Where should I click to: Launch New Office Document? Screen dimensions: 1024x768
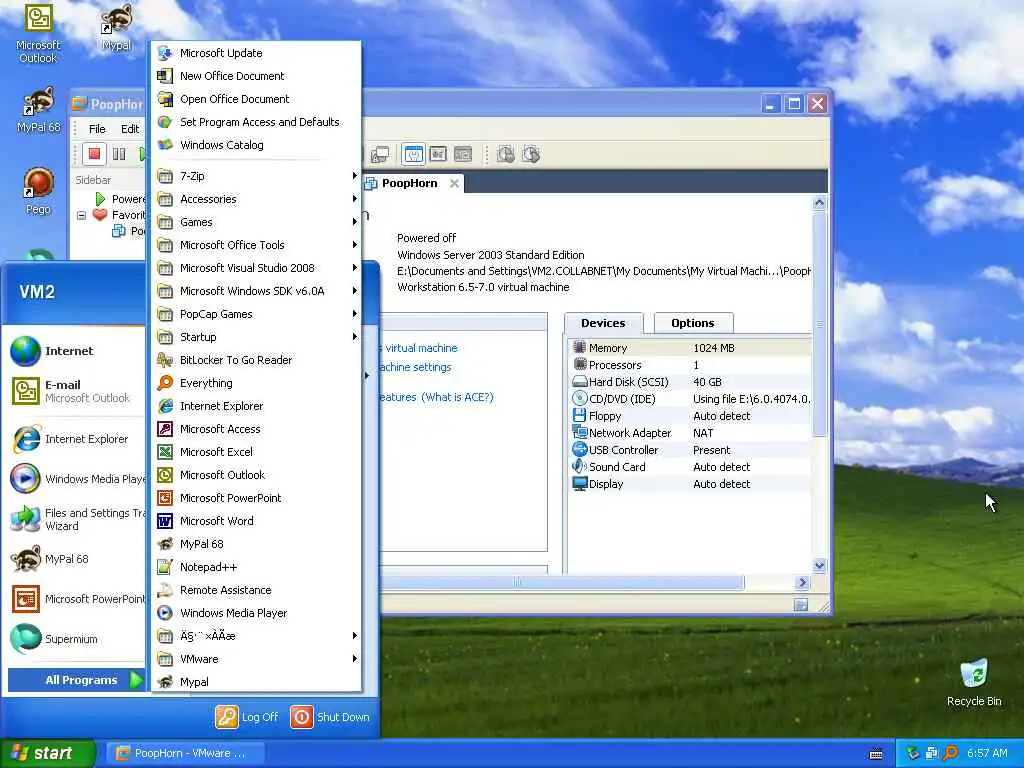[x=256, y=76]
